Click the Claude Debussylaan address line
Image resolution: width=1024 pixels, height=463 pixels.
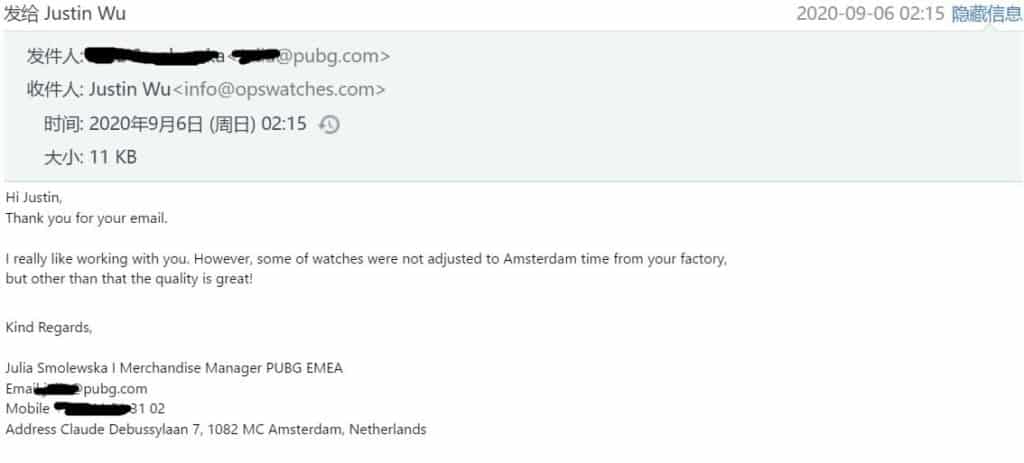click(216, 430)
